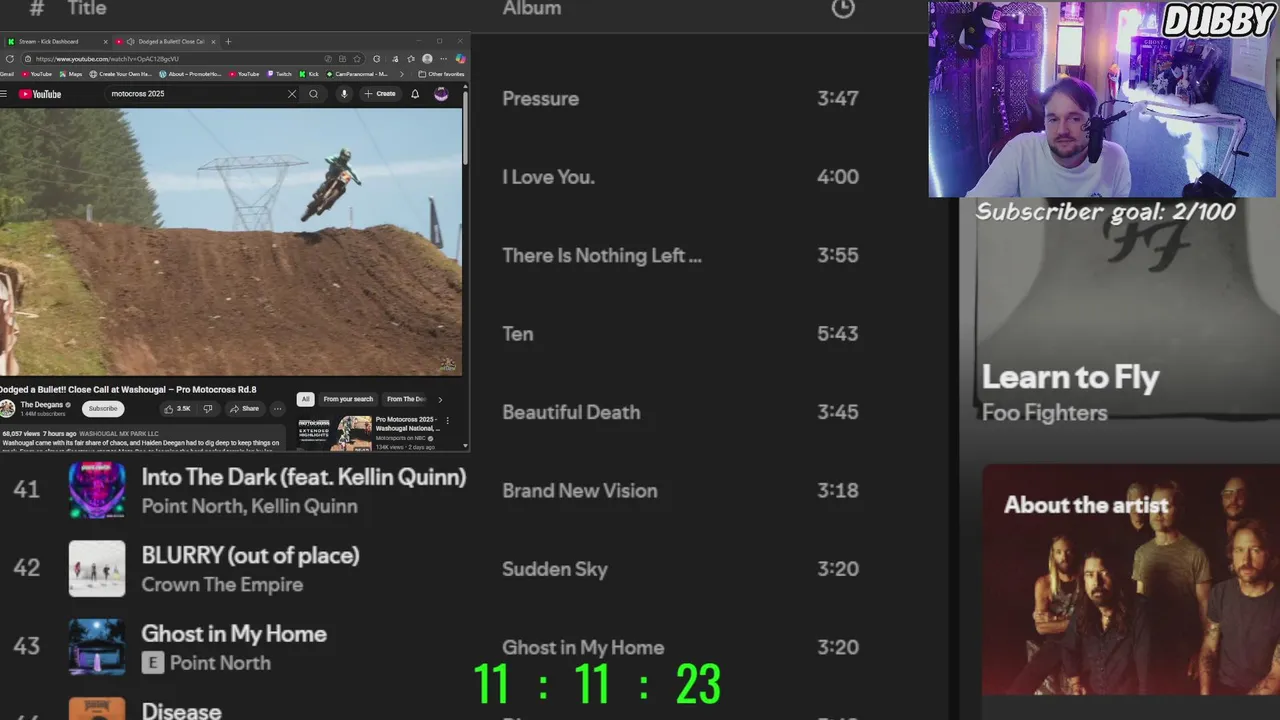1280x720 pixels.
Task: Open the Sudden Sky album
Action: [x=555, y=569]
